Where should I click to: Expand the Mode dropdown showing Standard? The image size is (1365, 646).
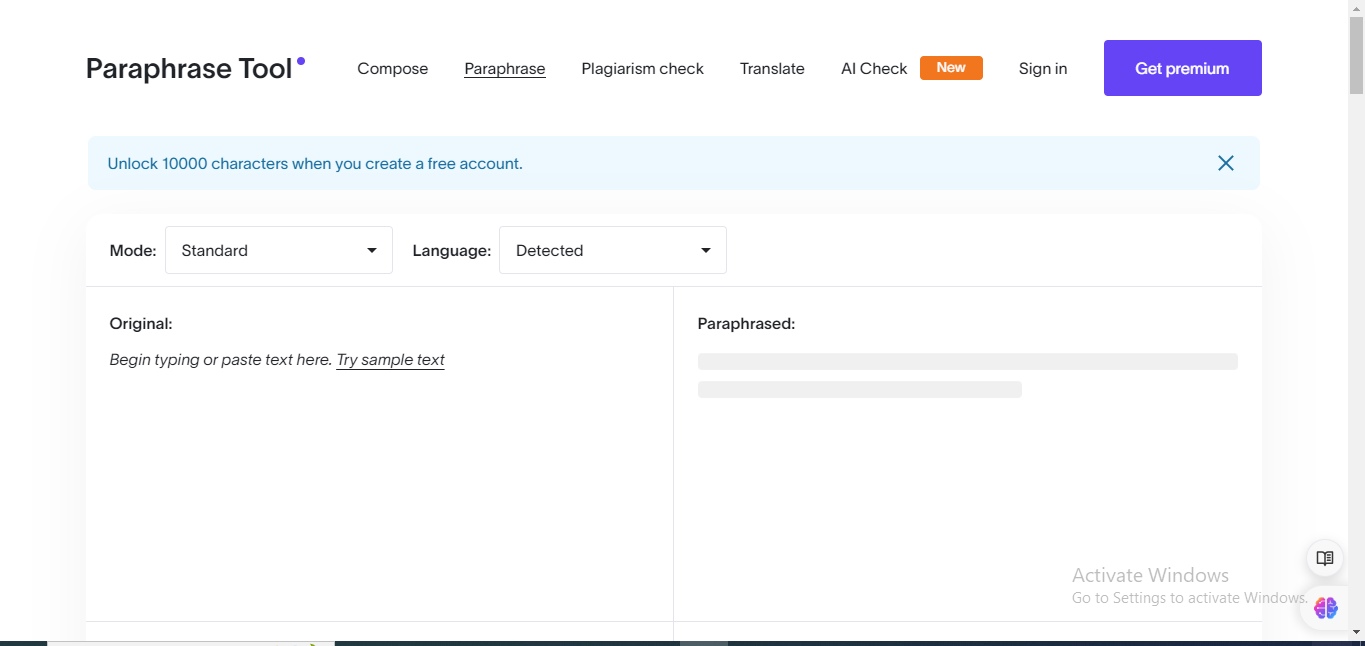[278, 250]
